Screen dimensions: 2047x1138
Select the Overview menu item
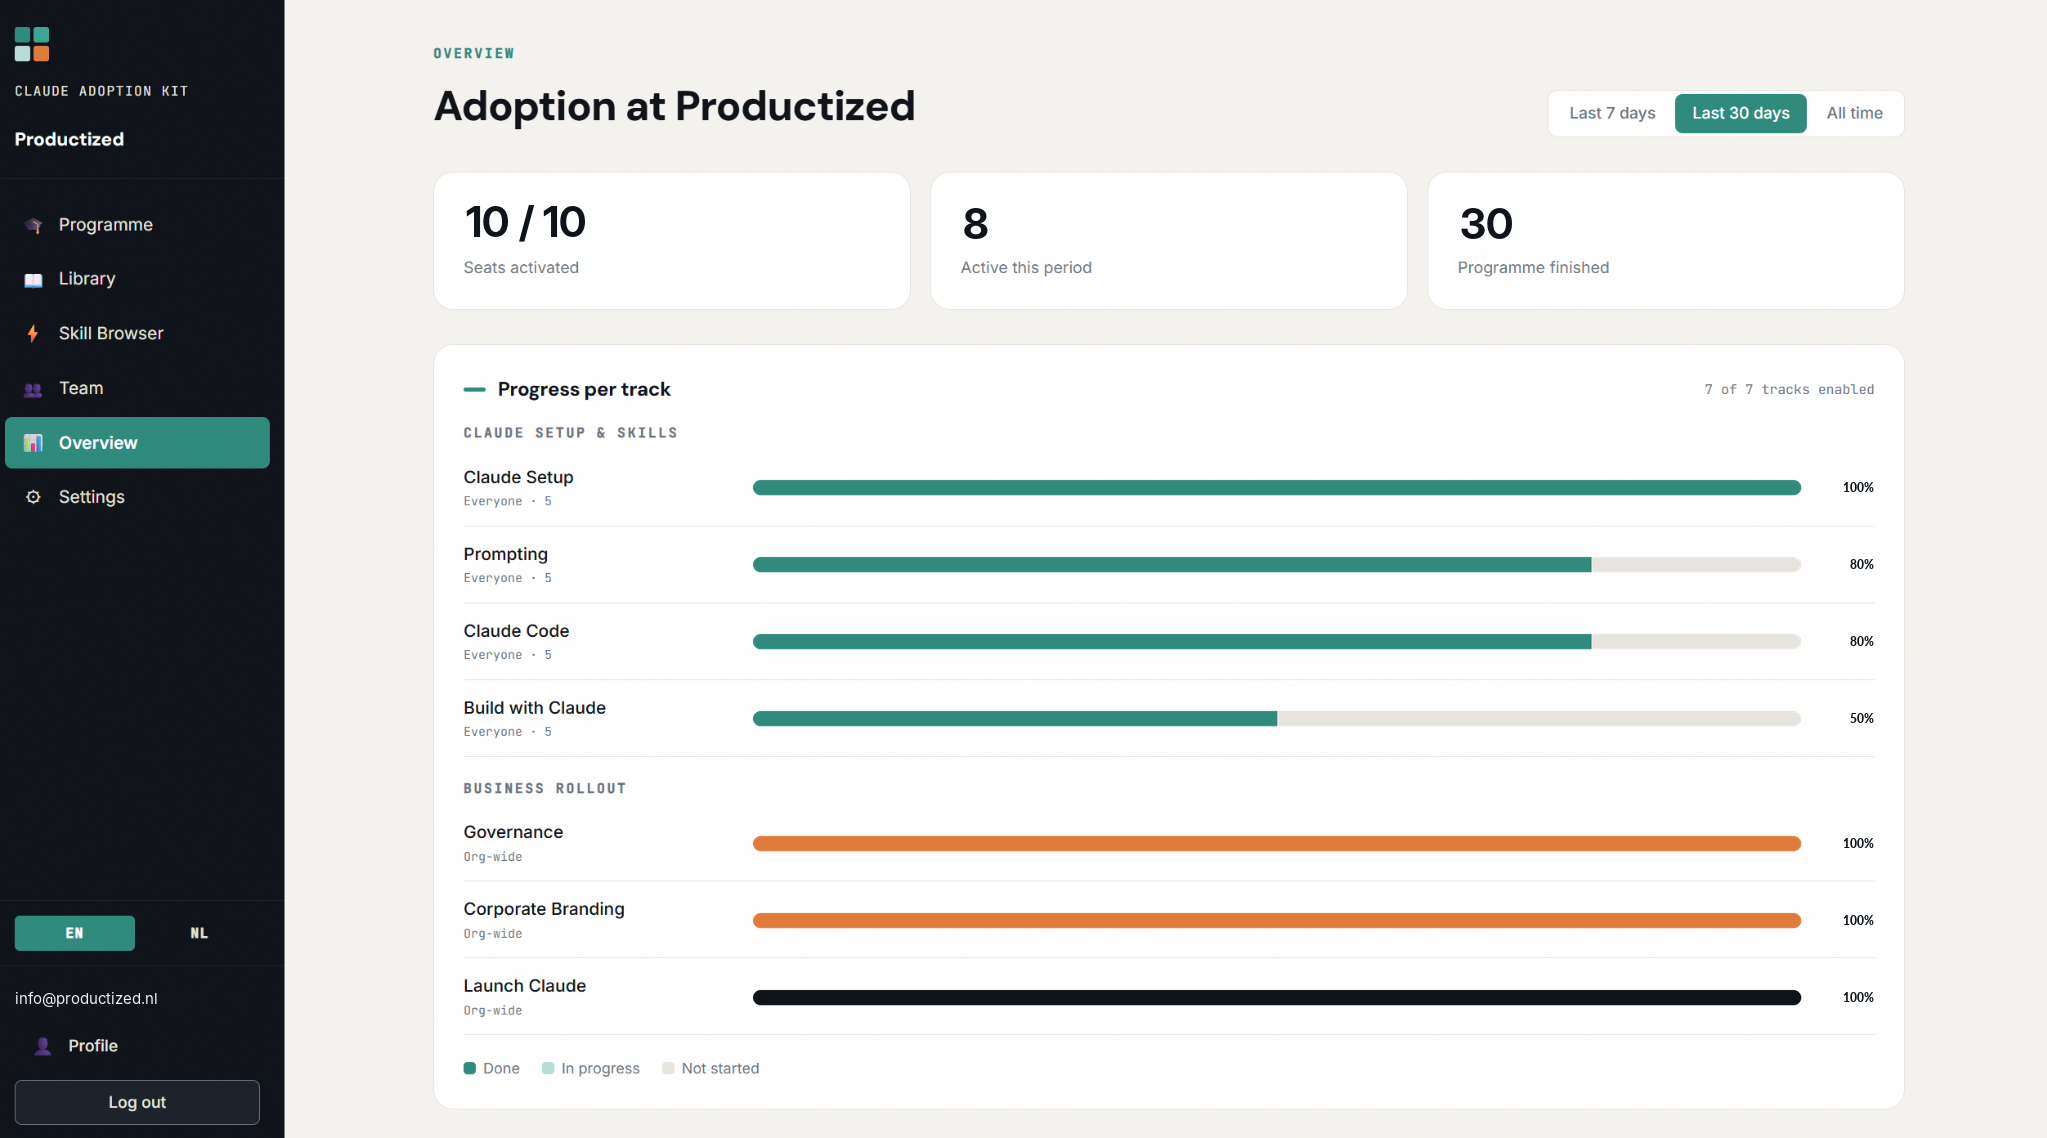pos(137,443)
